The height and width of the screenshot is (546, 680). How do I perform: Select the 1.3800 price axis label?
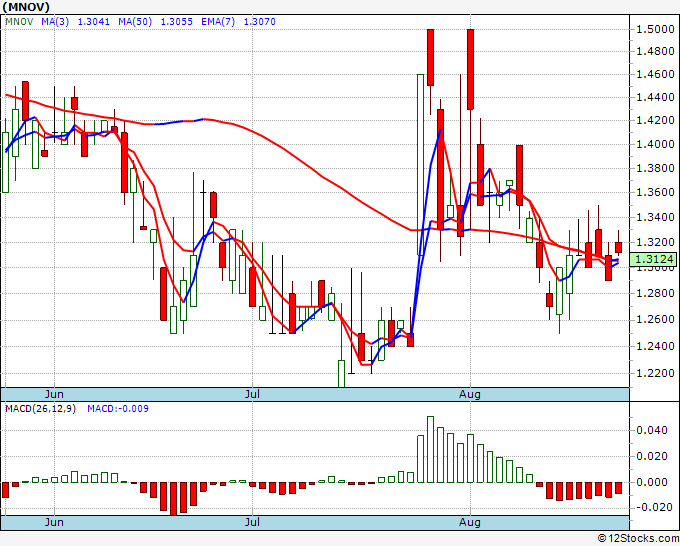point(655,168)
